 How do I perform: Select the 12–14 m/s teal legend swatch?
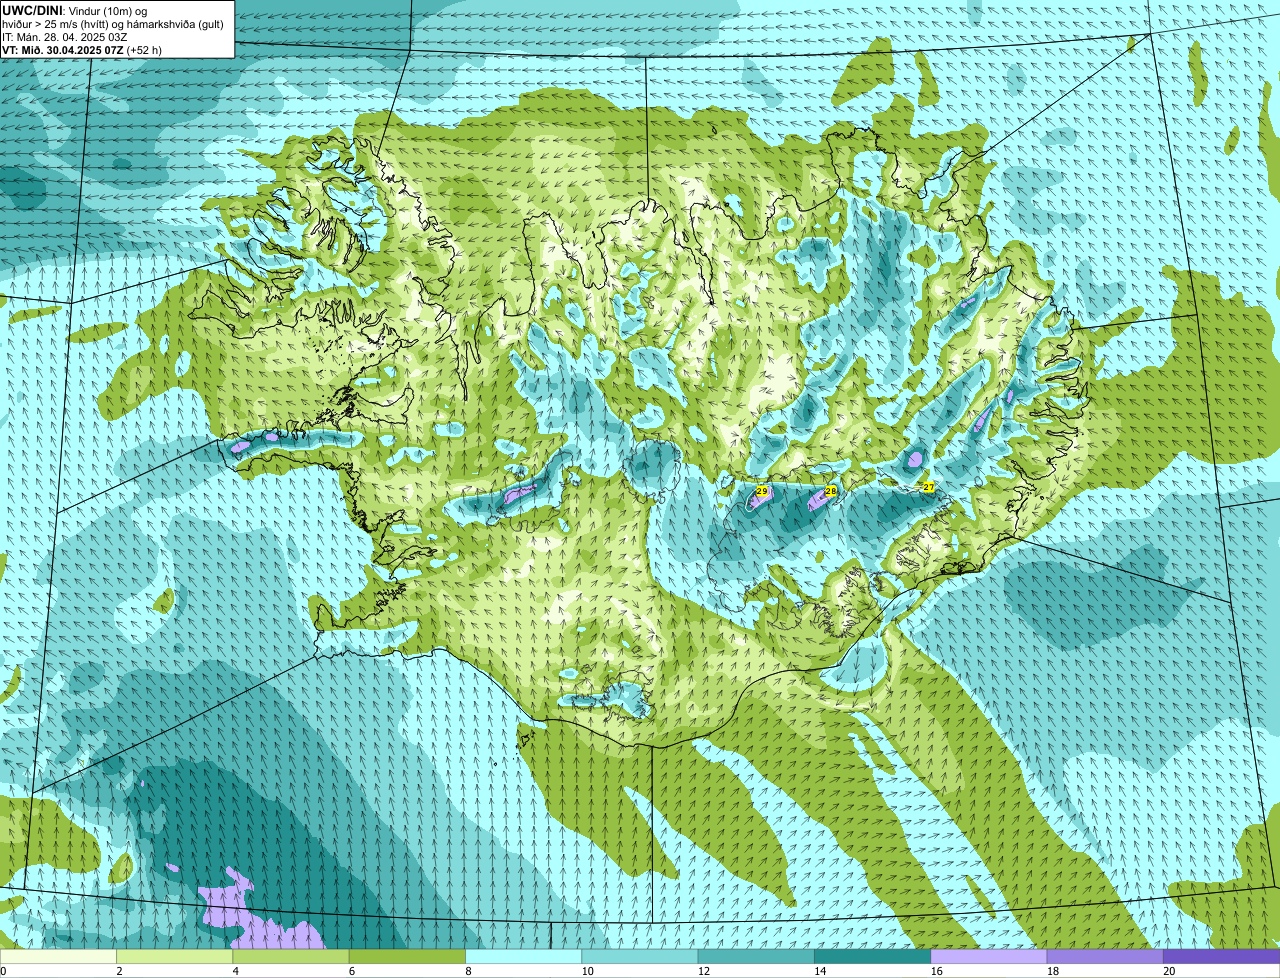click(x=756, y=956)
